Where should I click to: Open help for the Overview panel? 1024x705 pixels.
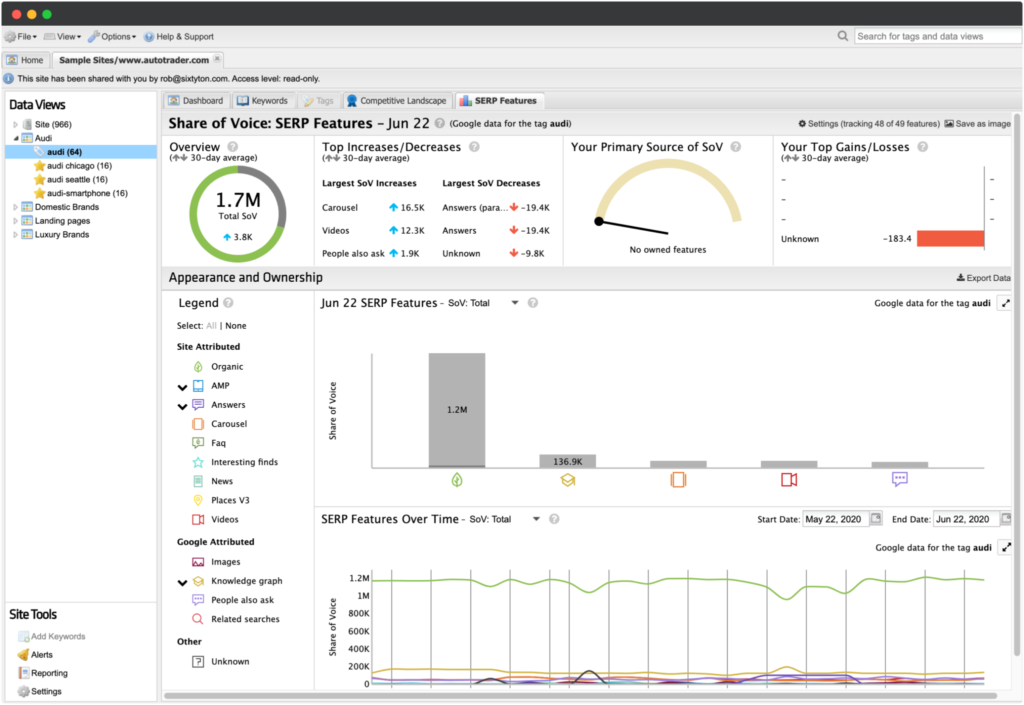pyautogui.click(x=232, y=147)
